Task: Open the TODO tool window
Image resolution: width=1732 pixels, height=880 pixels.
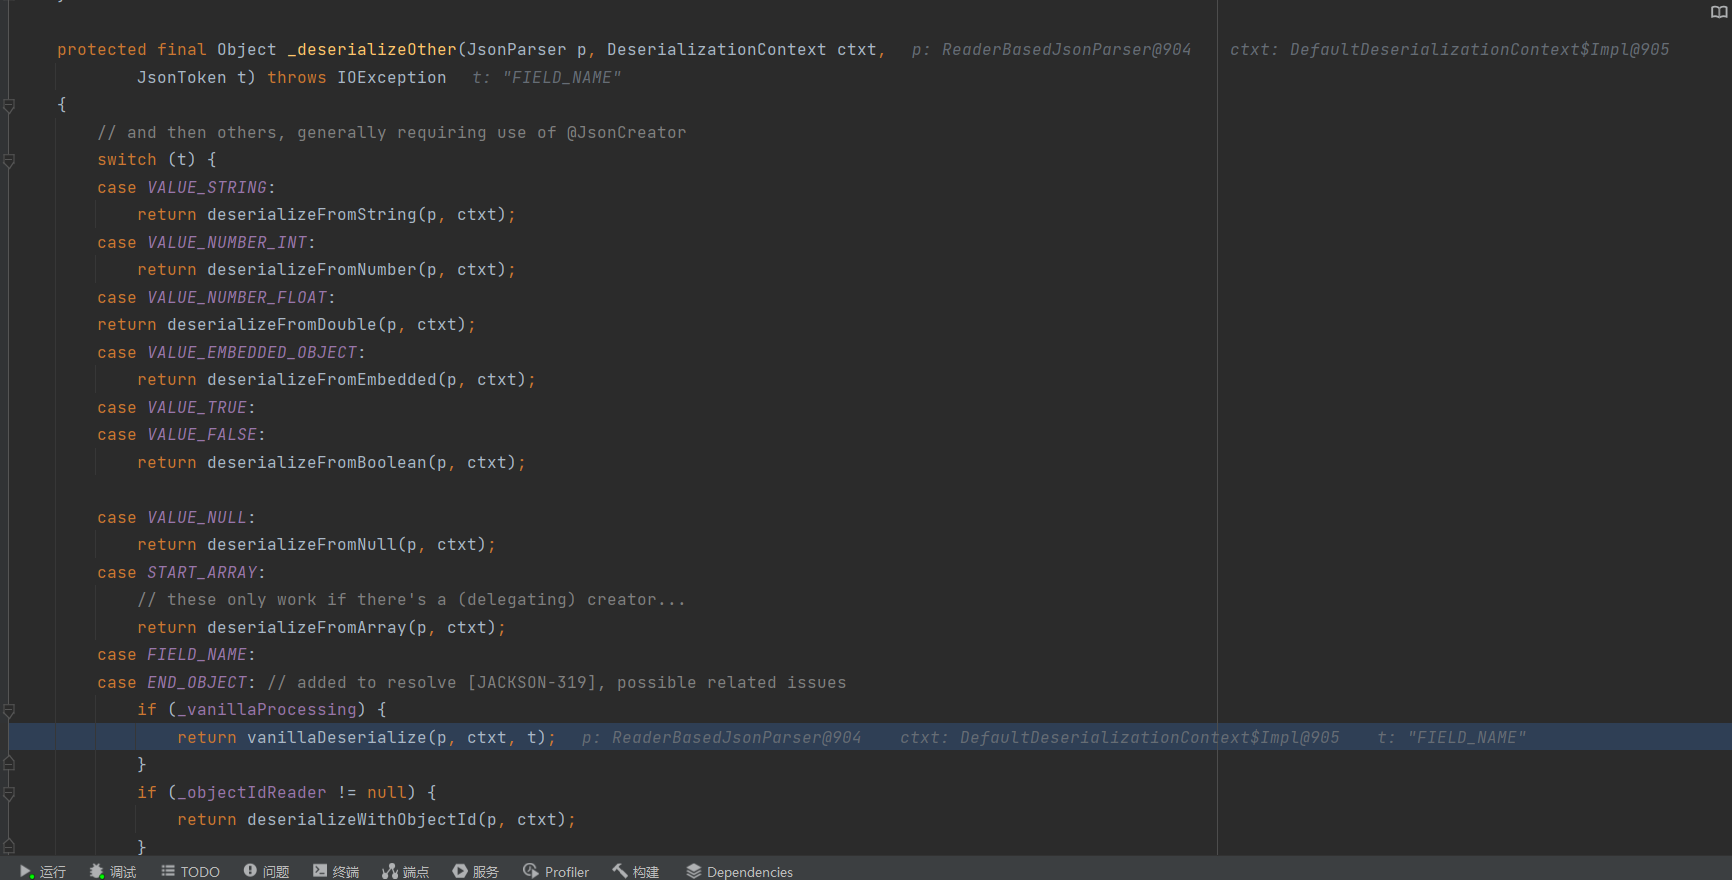Action: point(190,871)
